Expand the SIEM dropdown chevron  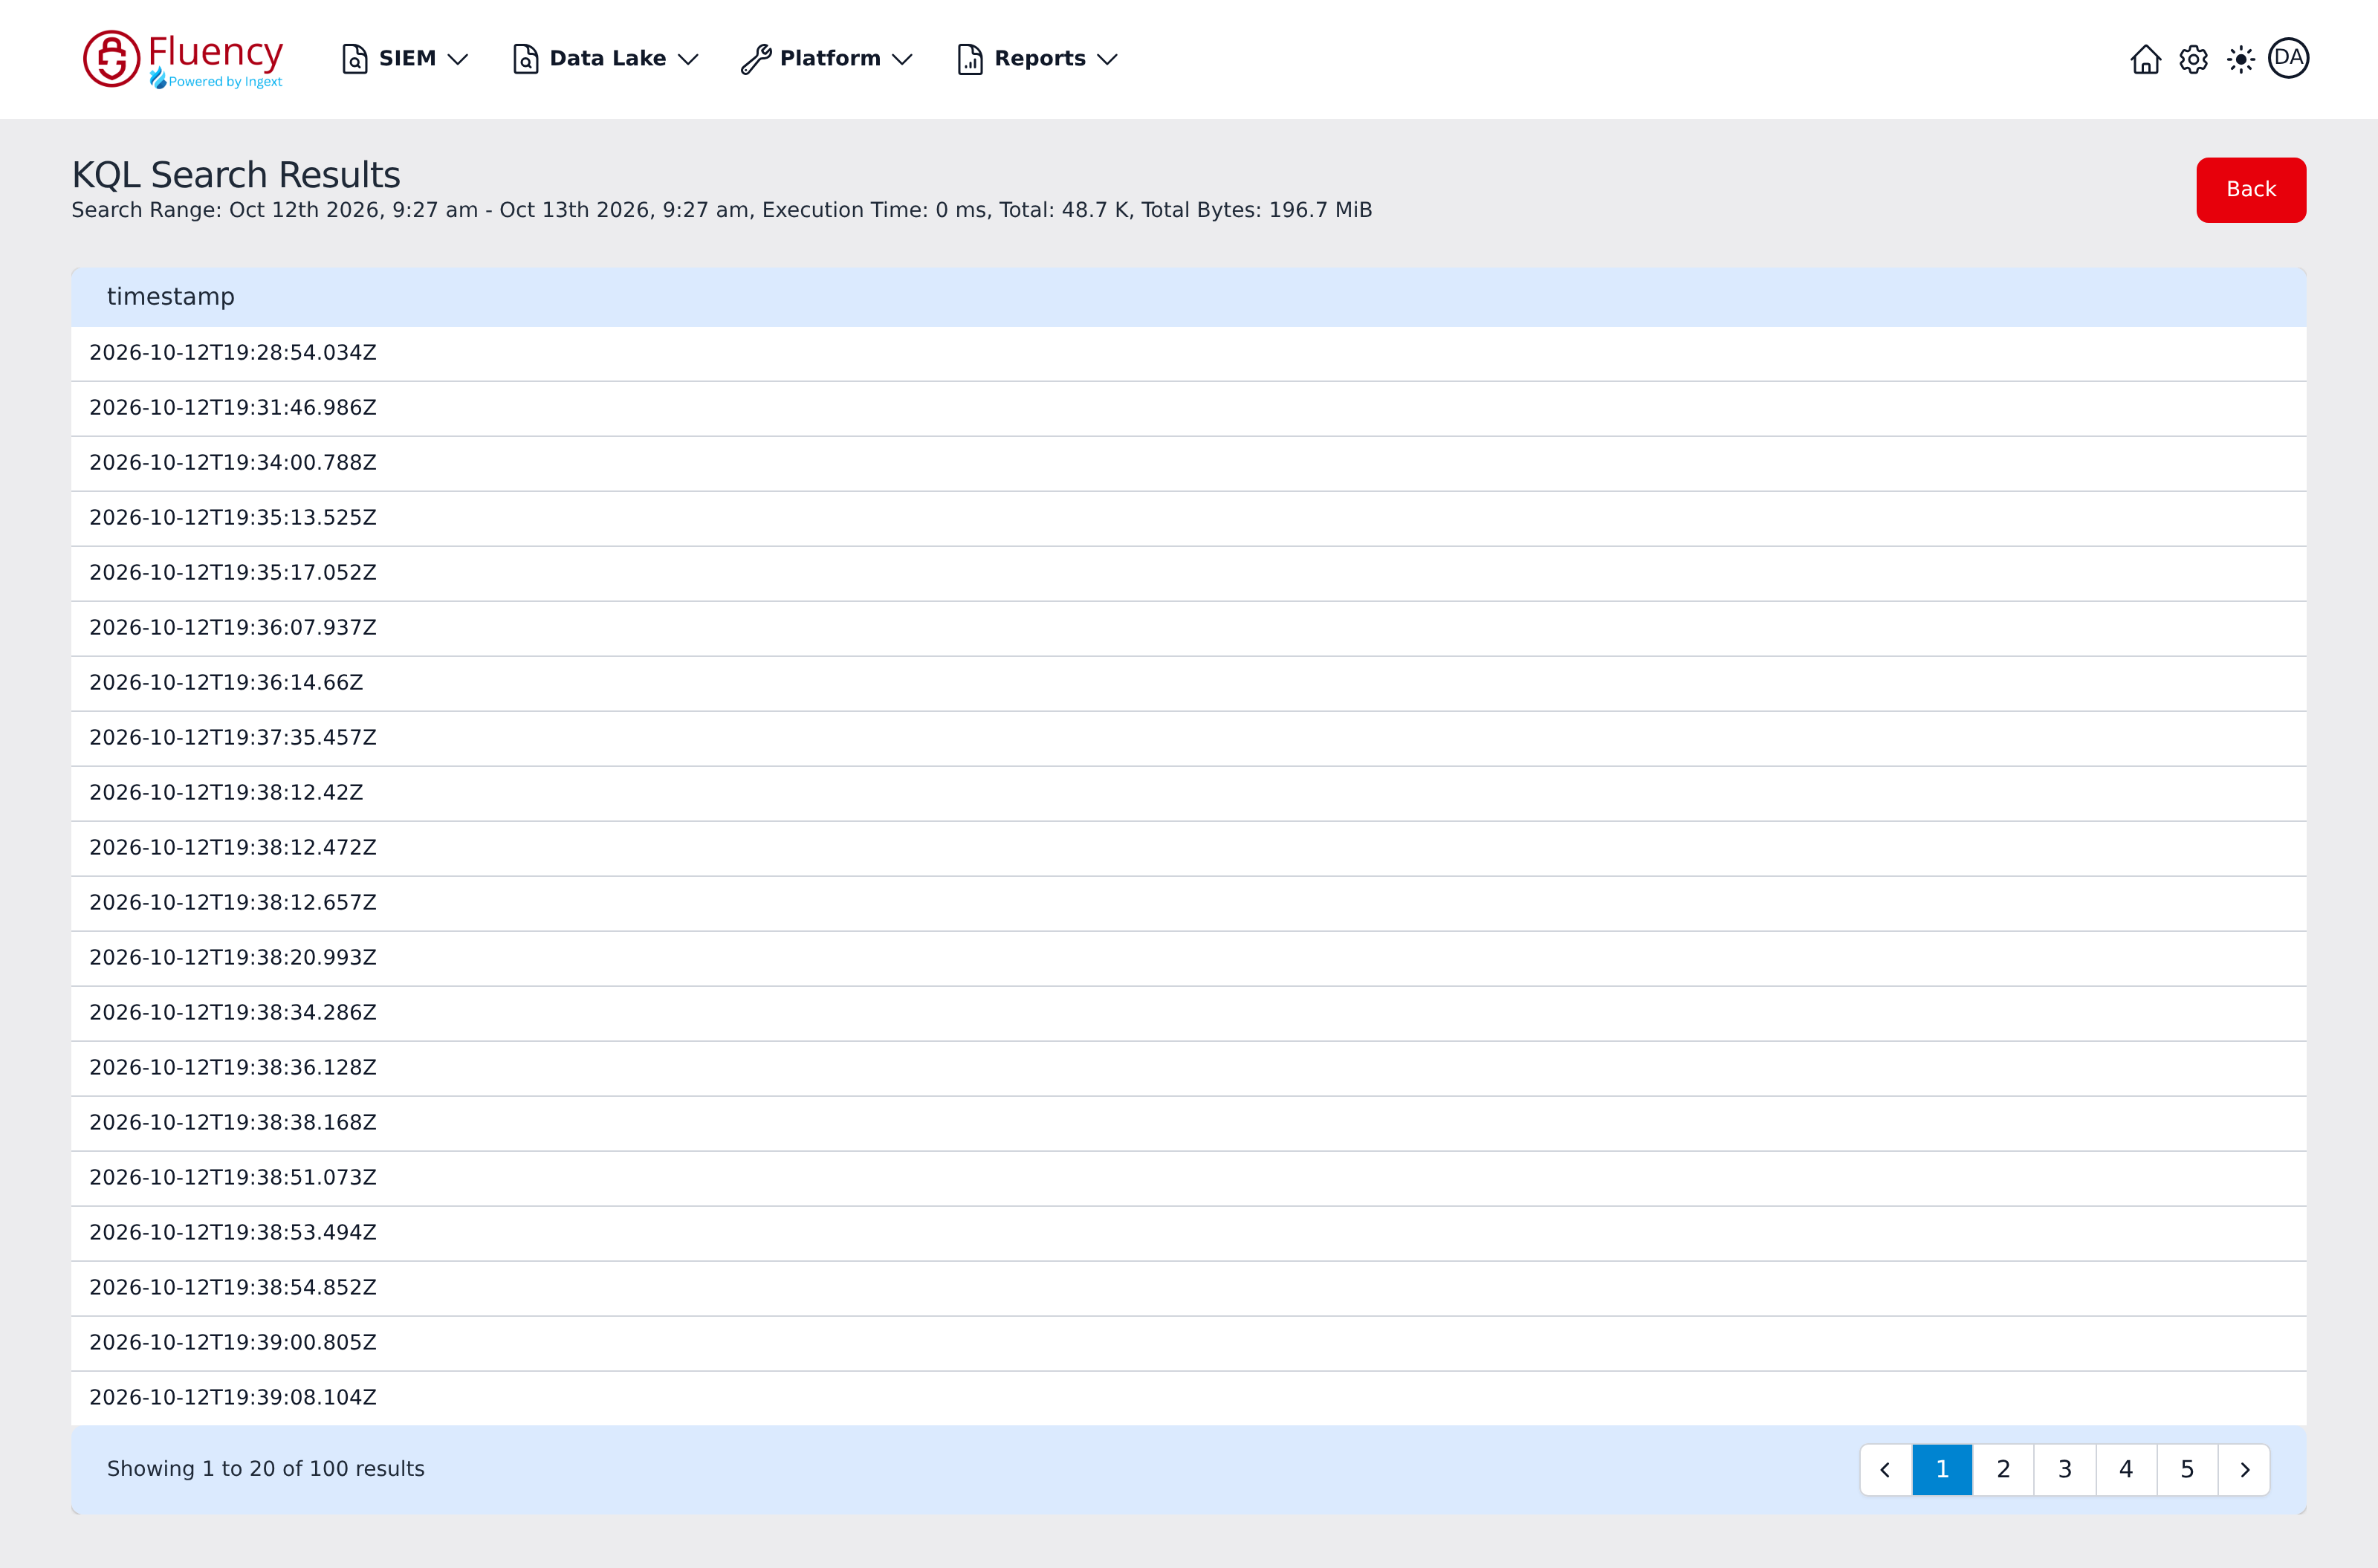click(x=458, y=59)
